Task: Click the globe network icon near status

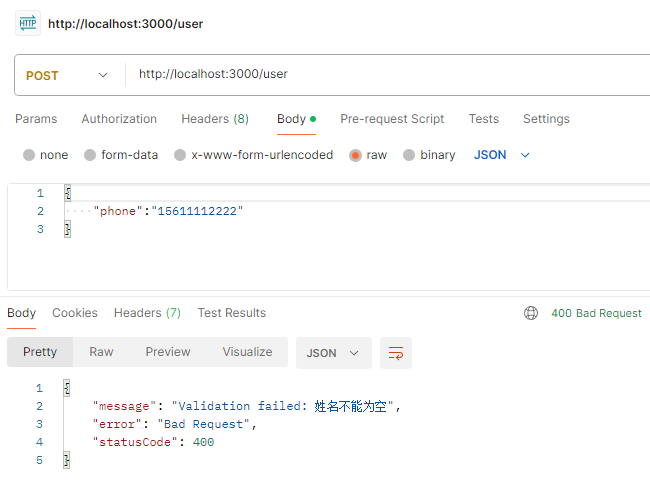Action: pyautogui.click(x=531, y=313)
